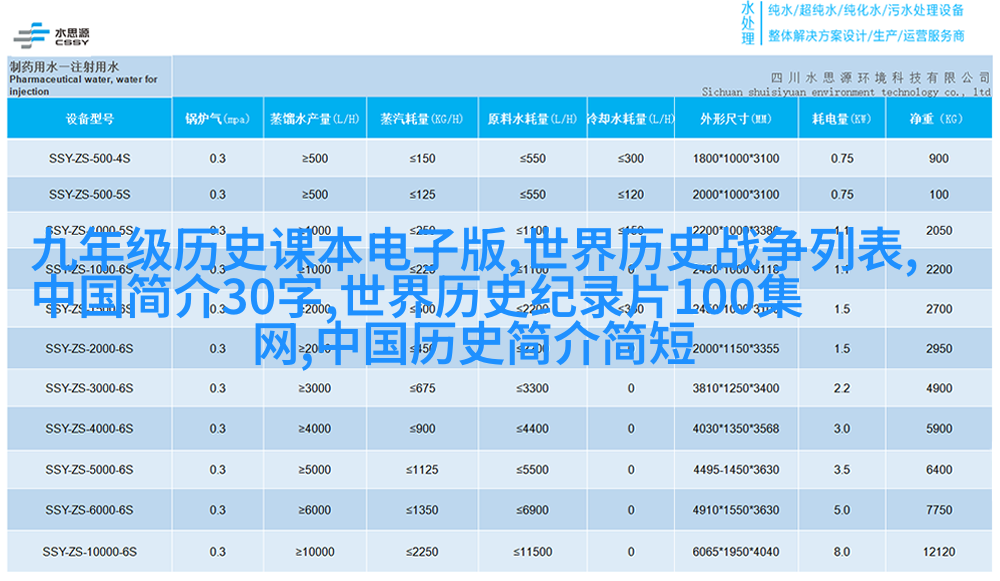Click the ≥10000 distilled water output cell
This screenshot has height=581, width=1000.
(313, 551)
